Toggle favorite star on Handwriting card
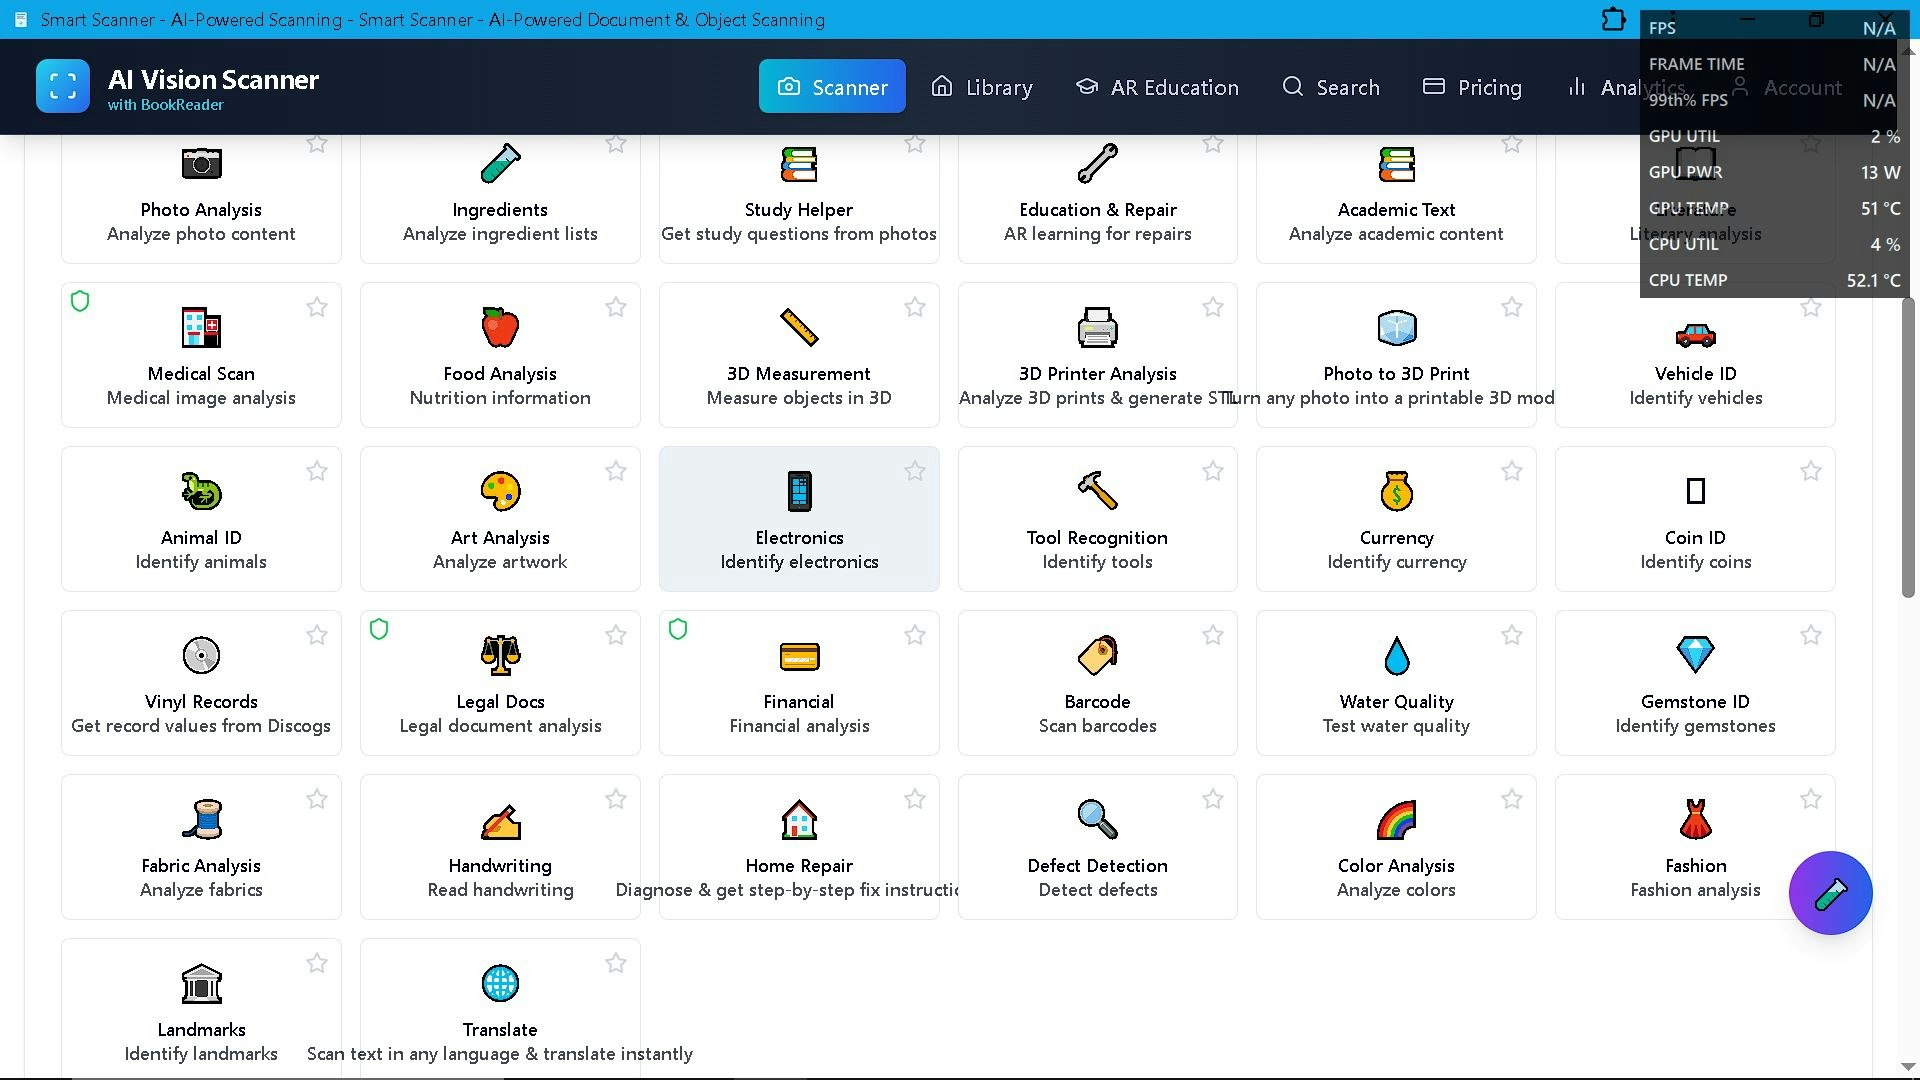 point(616,799)
